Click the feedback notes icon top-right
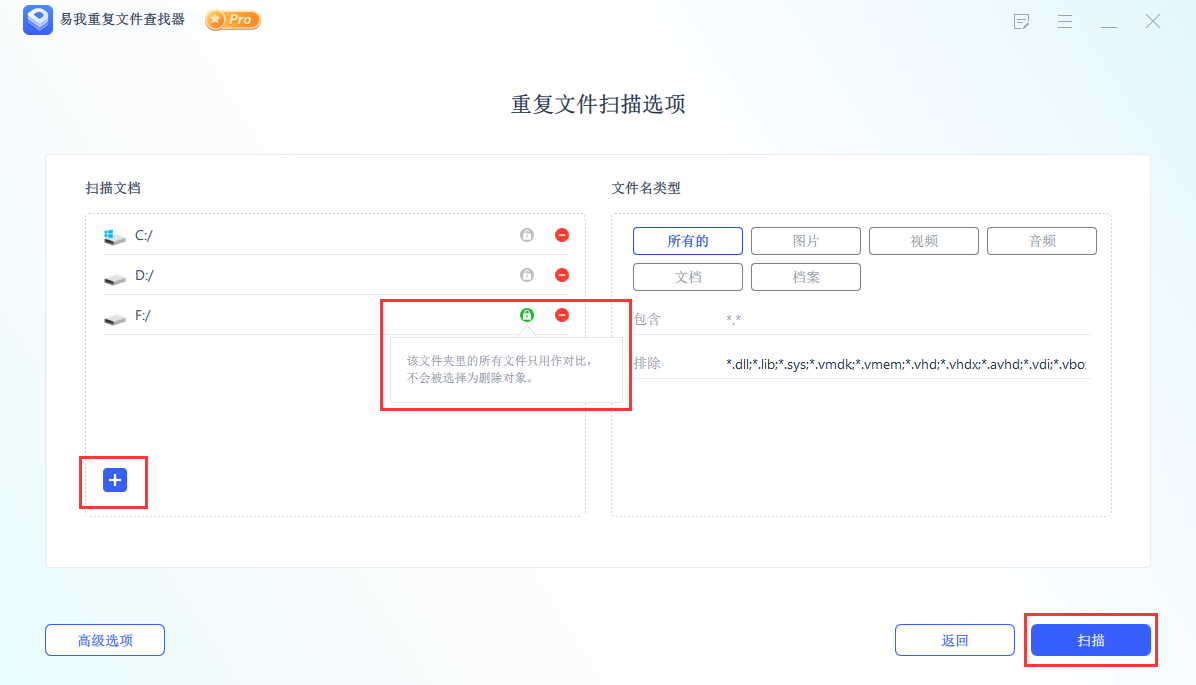 tap(1021, 21)
